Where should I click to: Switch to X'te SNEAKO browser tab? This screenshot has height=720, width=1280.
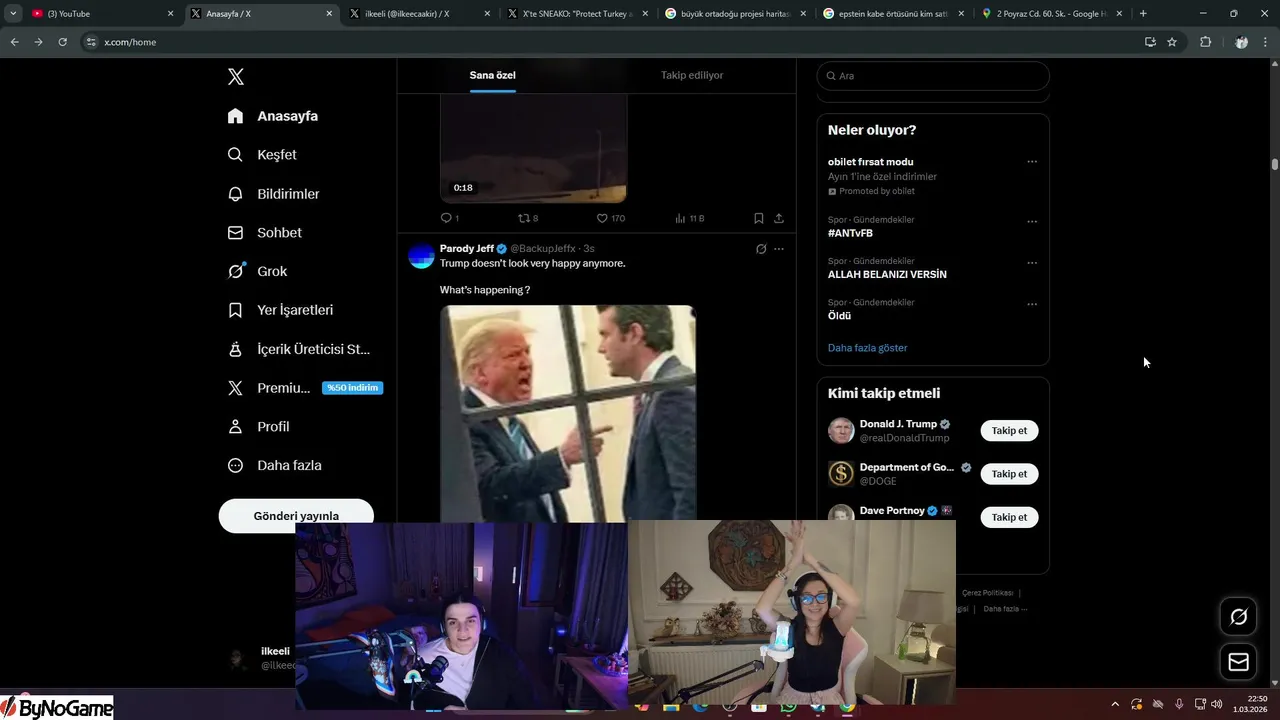tap(580, 14)
